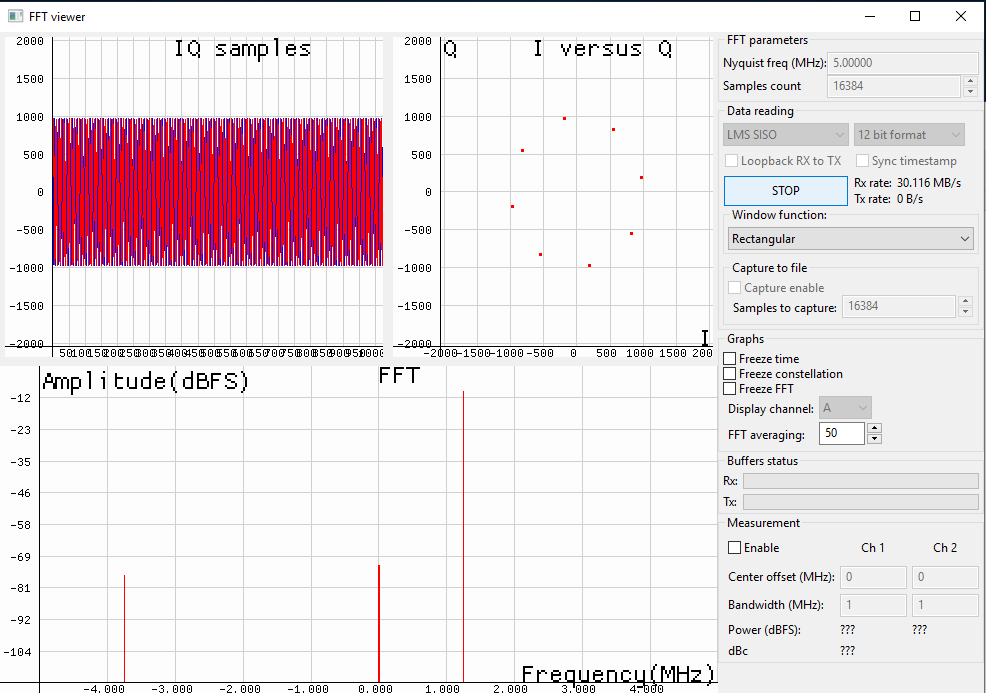Check the Freeze FFT option
Screen dimensions: 986x693
(730, 389)
